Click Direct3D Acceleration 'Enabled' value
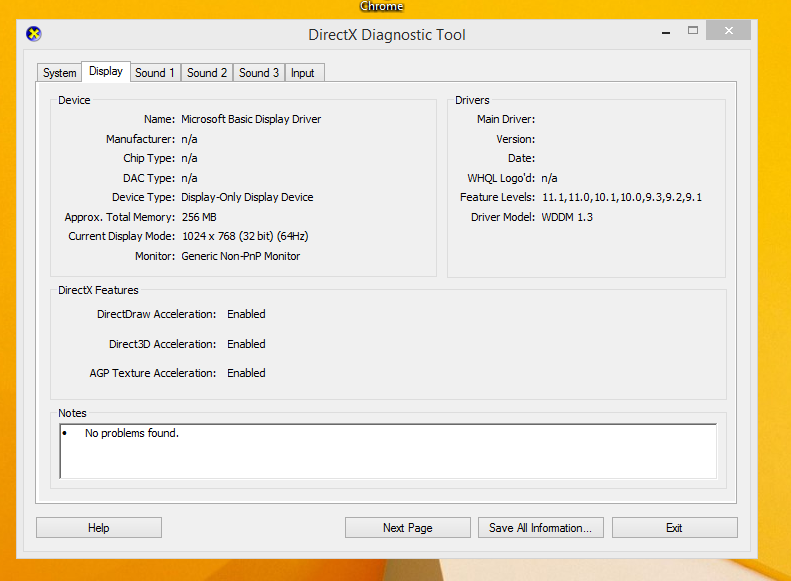 (246, 344)
